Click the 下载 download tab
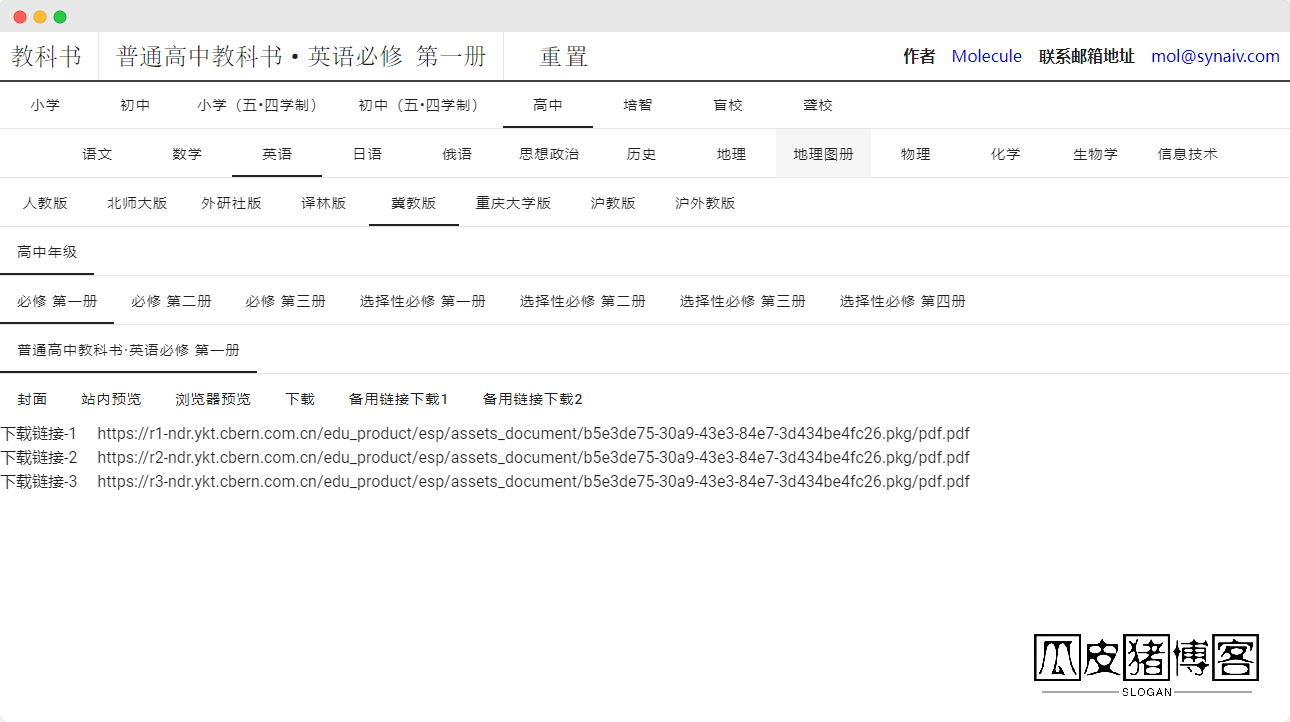 coord(300,399)
